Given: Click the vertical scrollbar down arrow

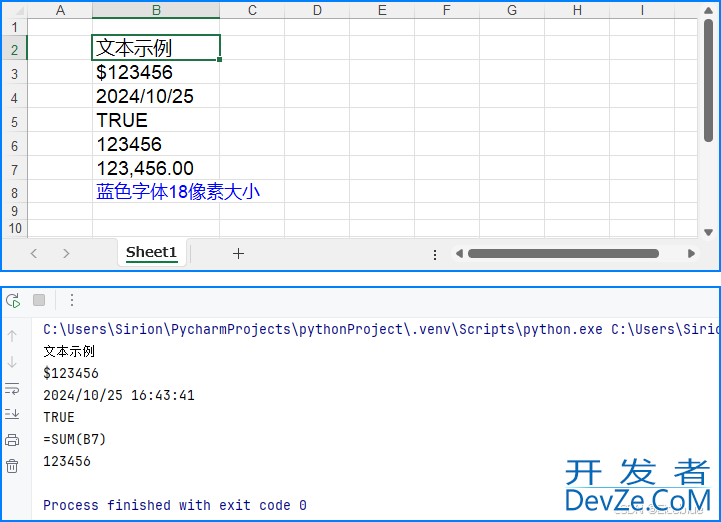Looking at the screenshot, I should click(708, 232).
